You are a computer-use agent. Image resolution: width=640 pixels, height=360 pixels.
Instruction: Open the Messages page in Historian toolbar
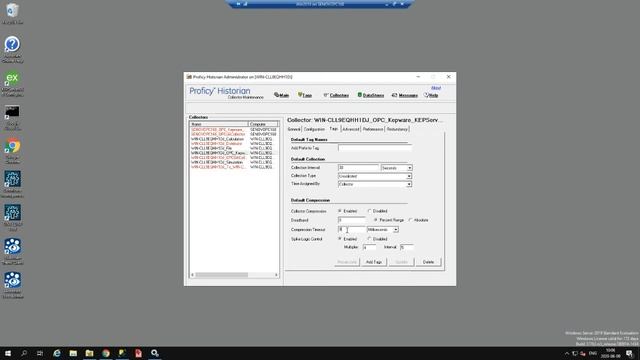click(x=404, y=95)
